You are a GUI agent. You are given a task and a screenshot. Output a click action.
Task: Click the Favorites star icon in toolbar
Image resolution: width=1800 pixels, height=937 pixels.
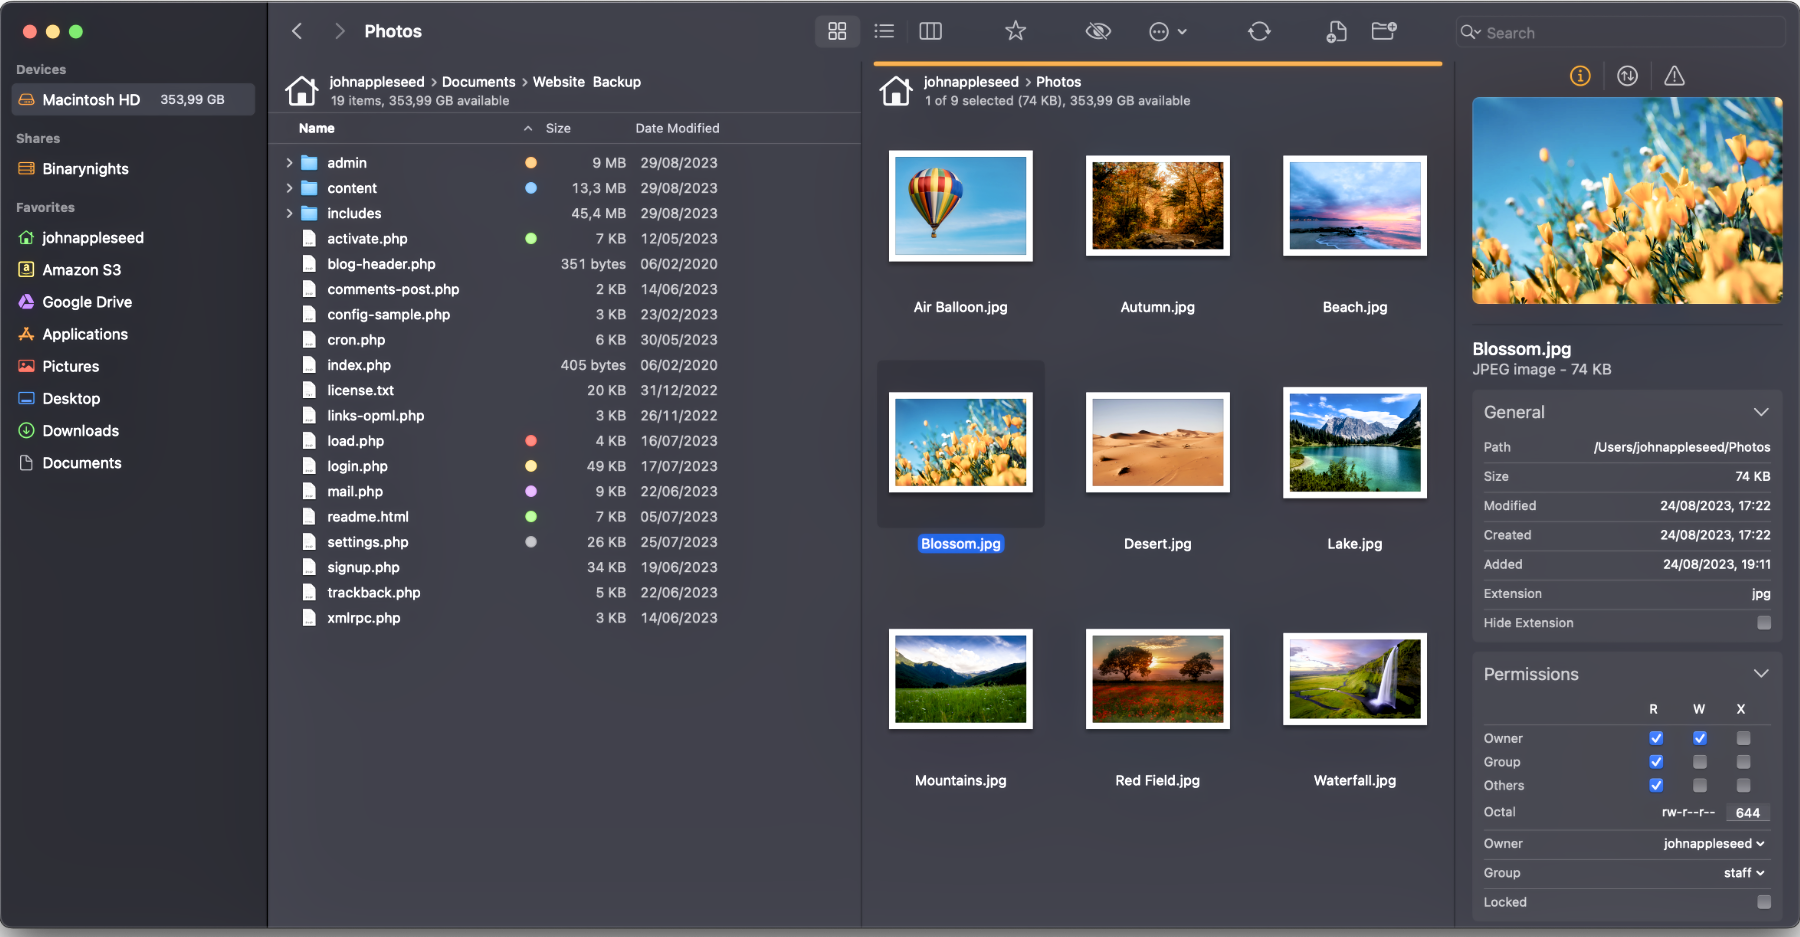tap(1015, 32)
